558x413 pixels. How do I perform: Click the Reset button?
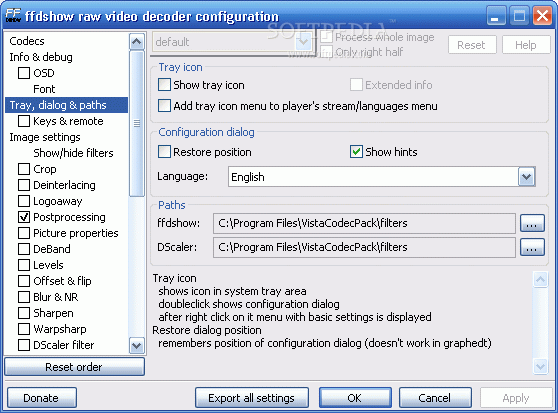tap(472, 45)
